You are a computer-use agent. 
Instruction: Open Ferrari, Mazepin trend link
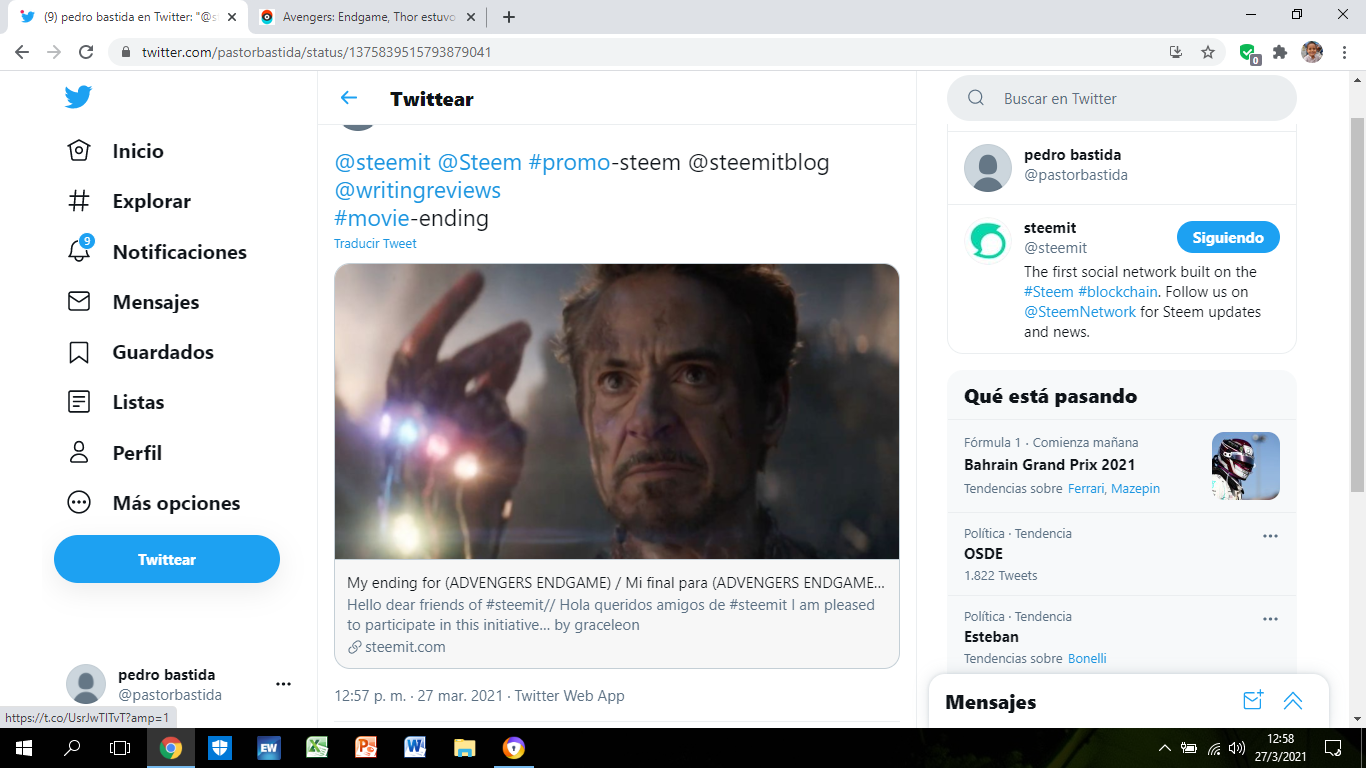pos(1114,489)
